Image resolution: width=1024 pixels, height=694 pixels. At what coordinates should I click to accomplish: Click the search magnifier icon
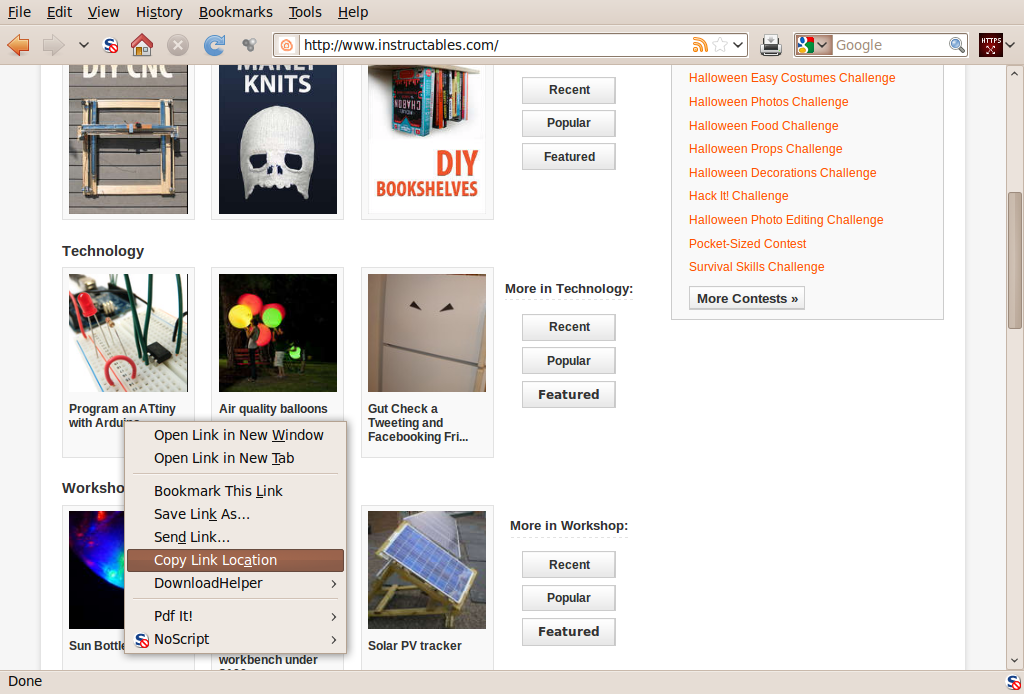(x=957, y=44)
